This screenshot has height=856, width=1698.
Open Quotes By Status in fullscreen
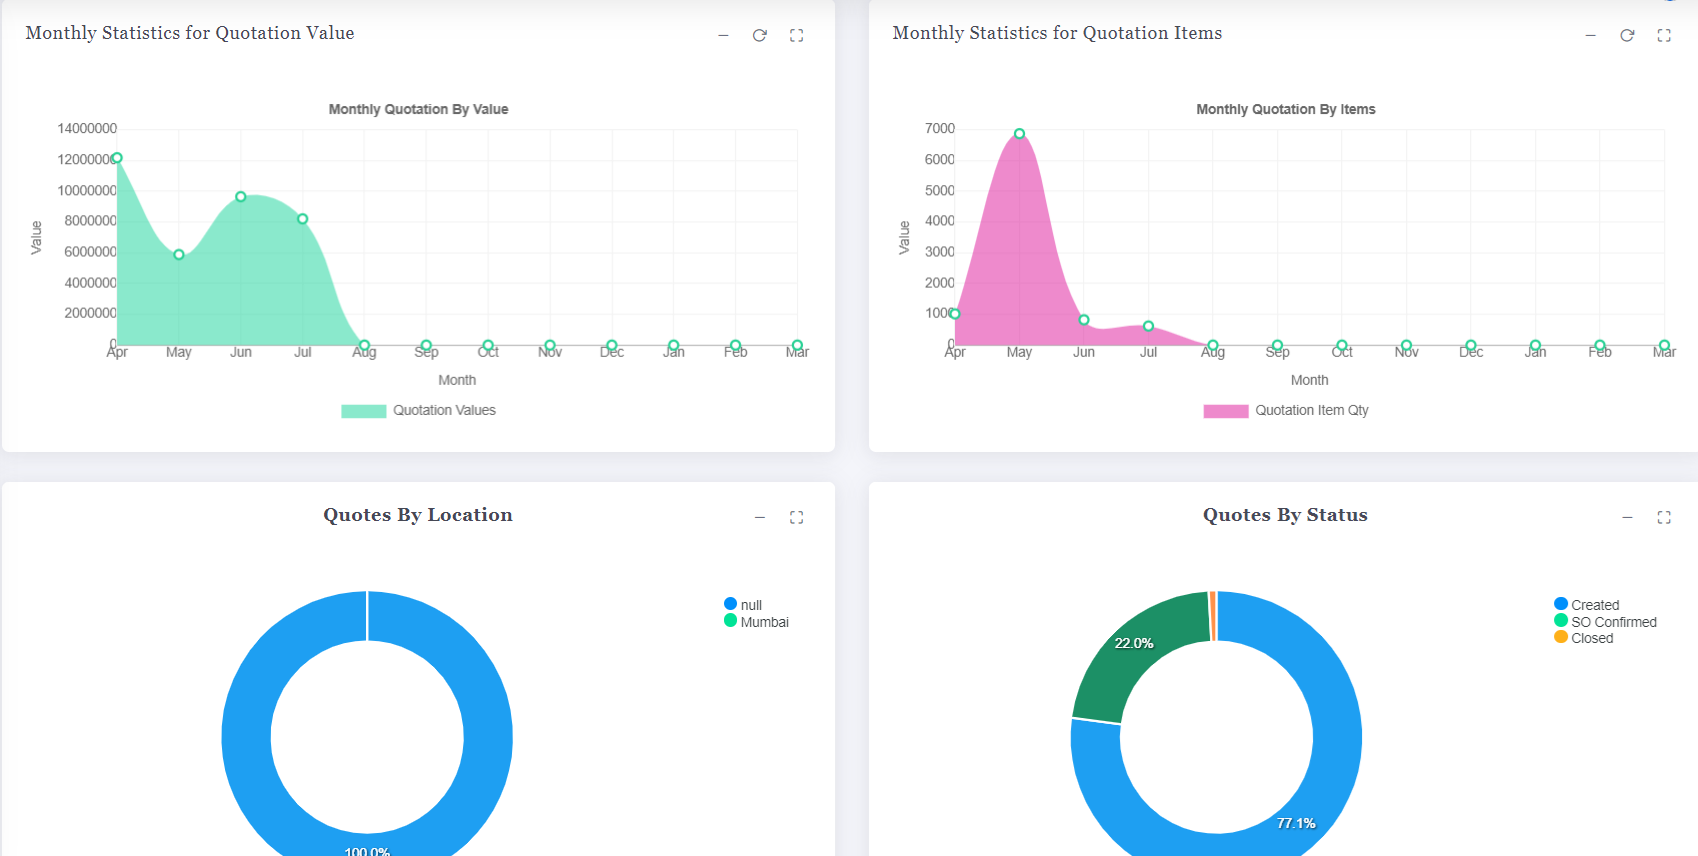point(1664,517)
